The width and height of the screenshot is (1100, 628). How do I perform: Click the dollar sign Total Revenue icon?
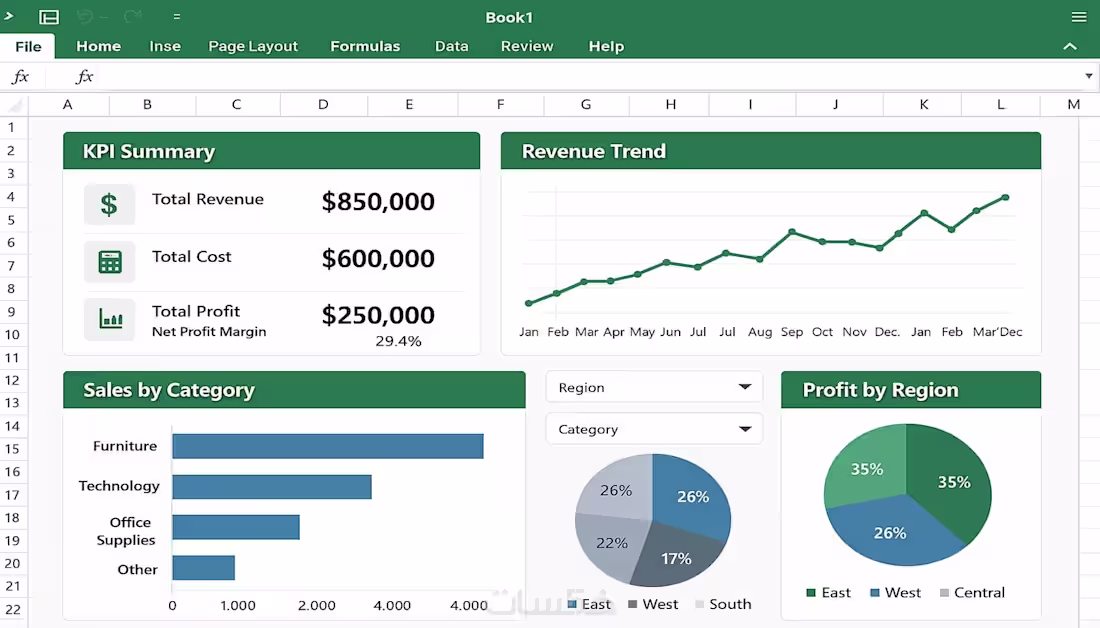click(109, 204)
